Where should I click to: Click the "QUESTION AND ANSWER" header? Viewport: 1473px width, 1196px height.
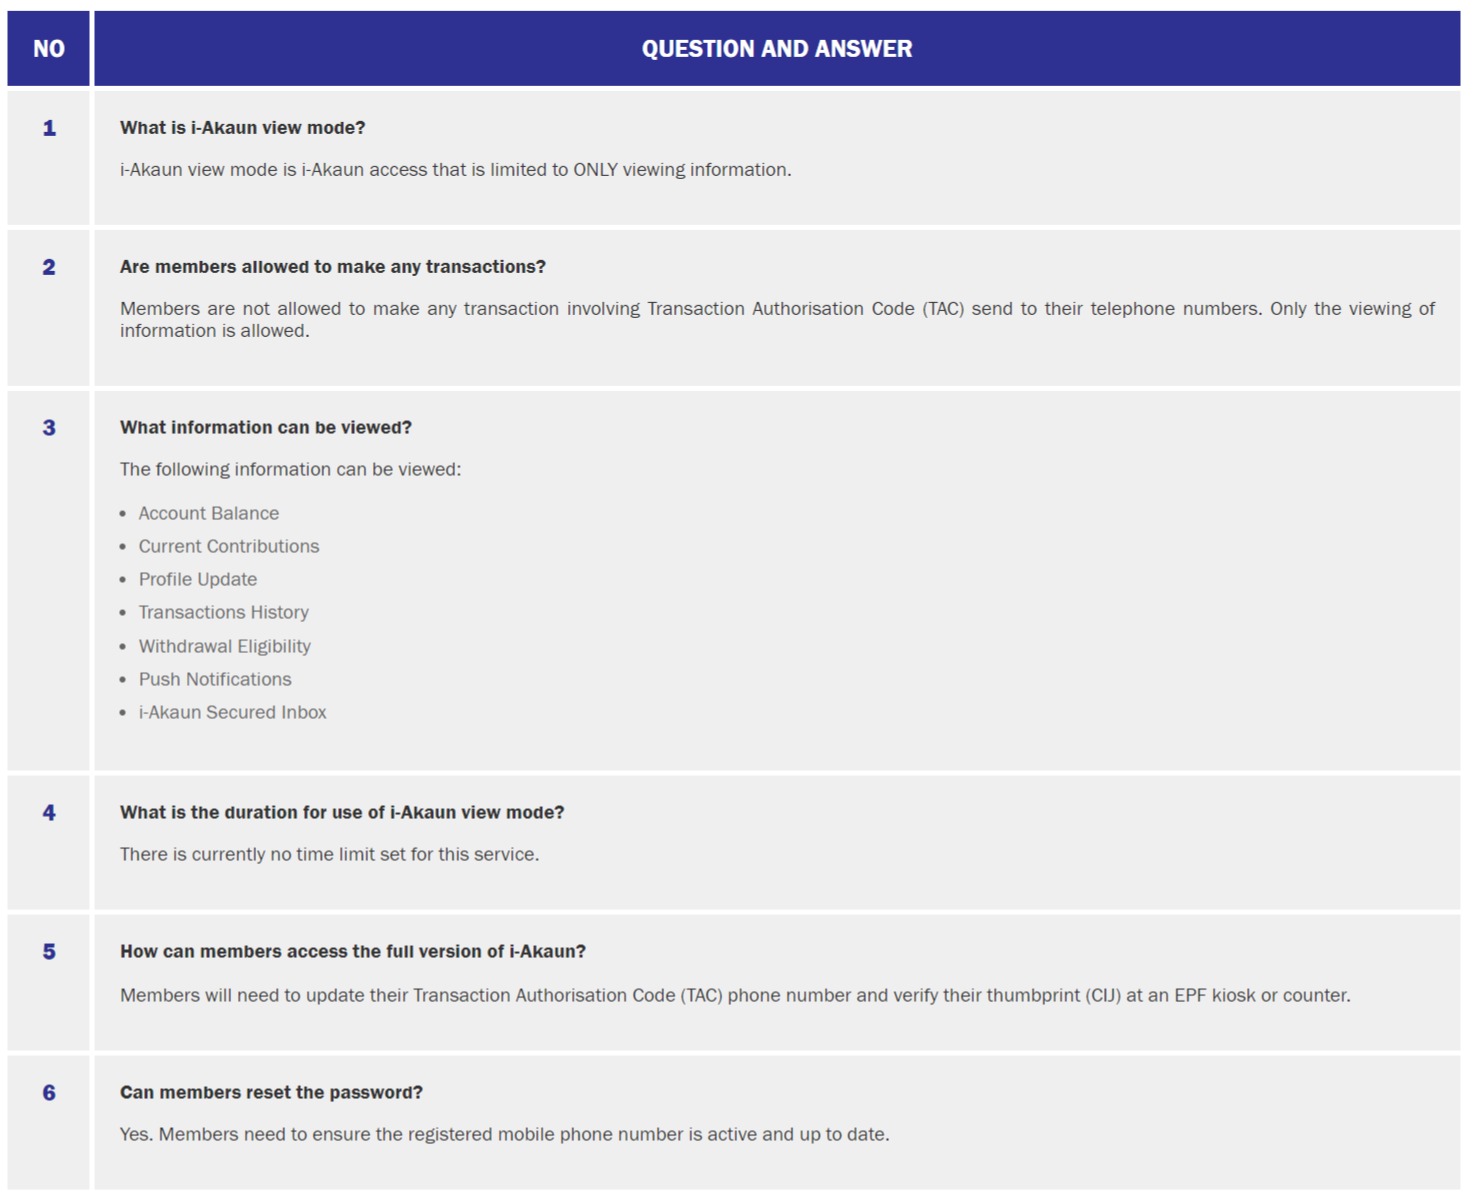tap(776, 49)
